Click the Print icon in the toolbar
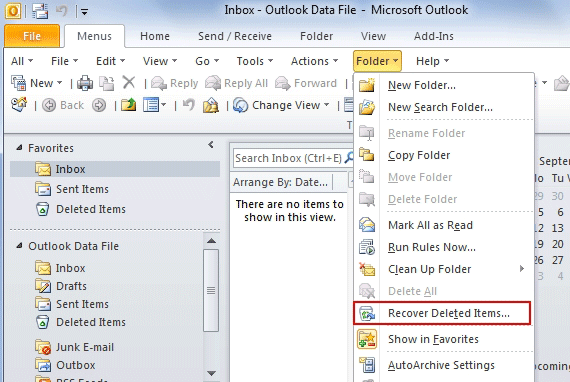570x382 pixels. pos(85,83)
